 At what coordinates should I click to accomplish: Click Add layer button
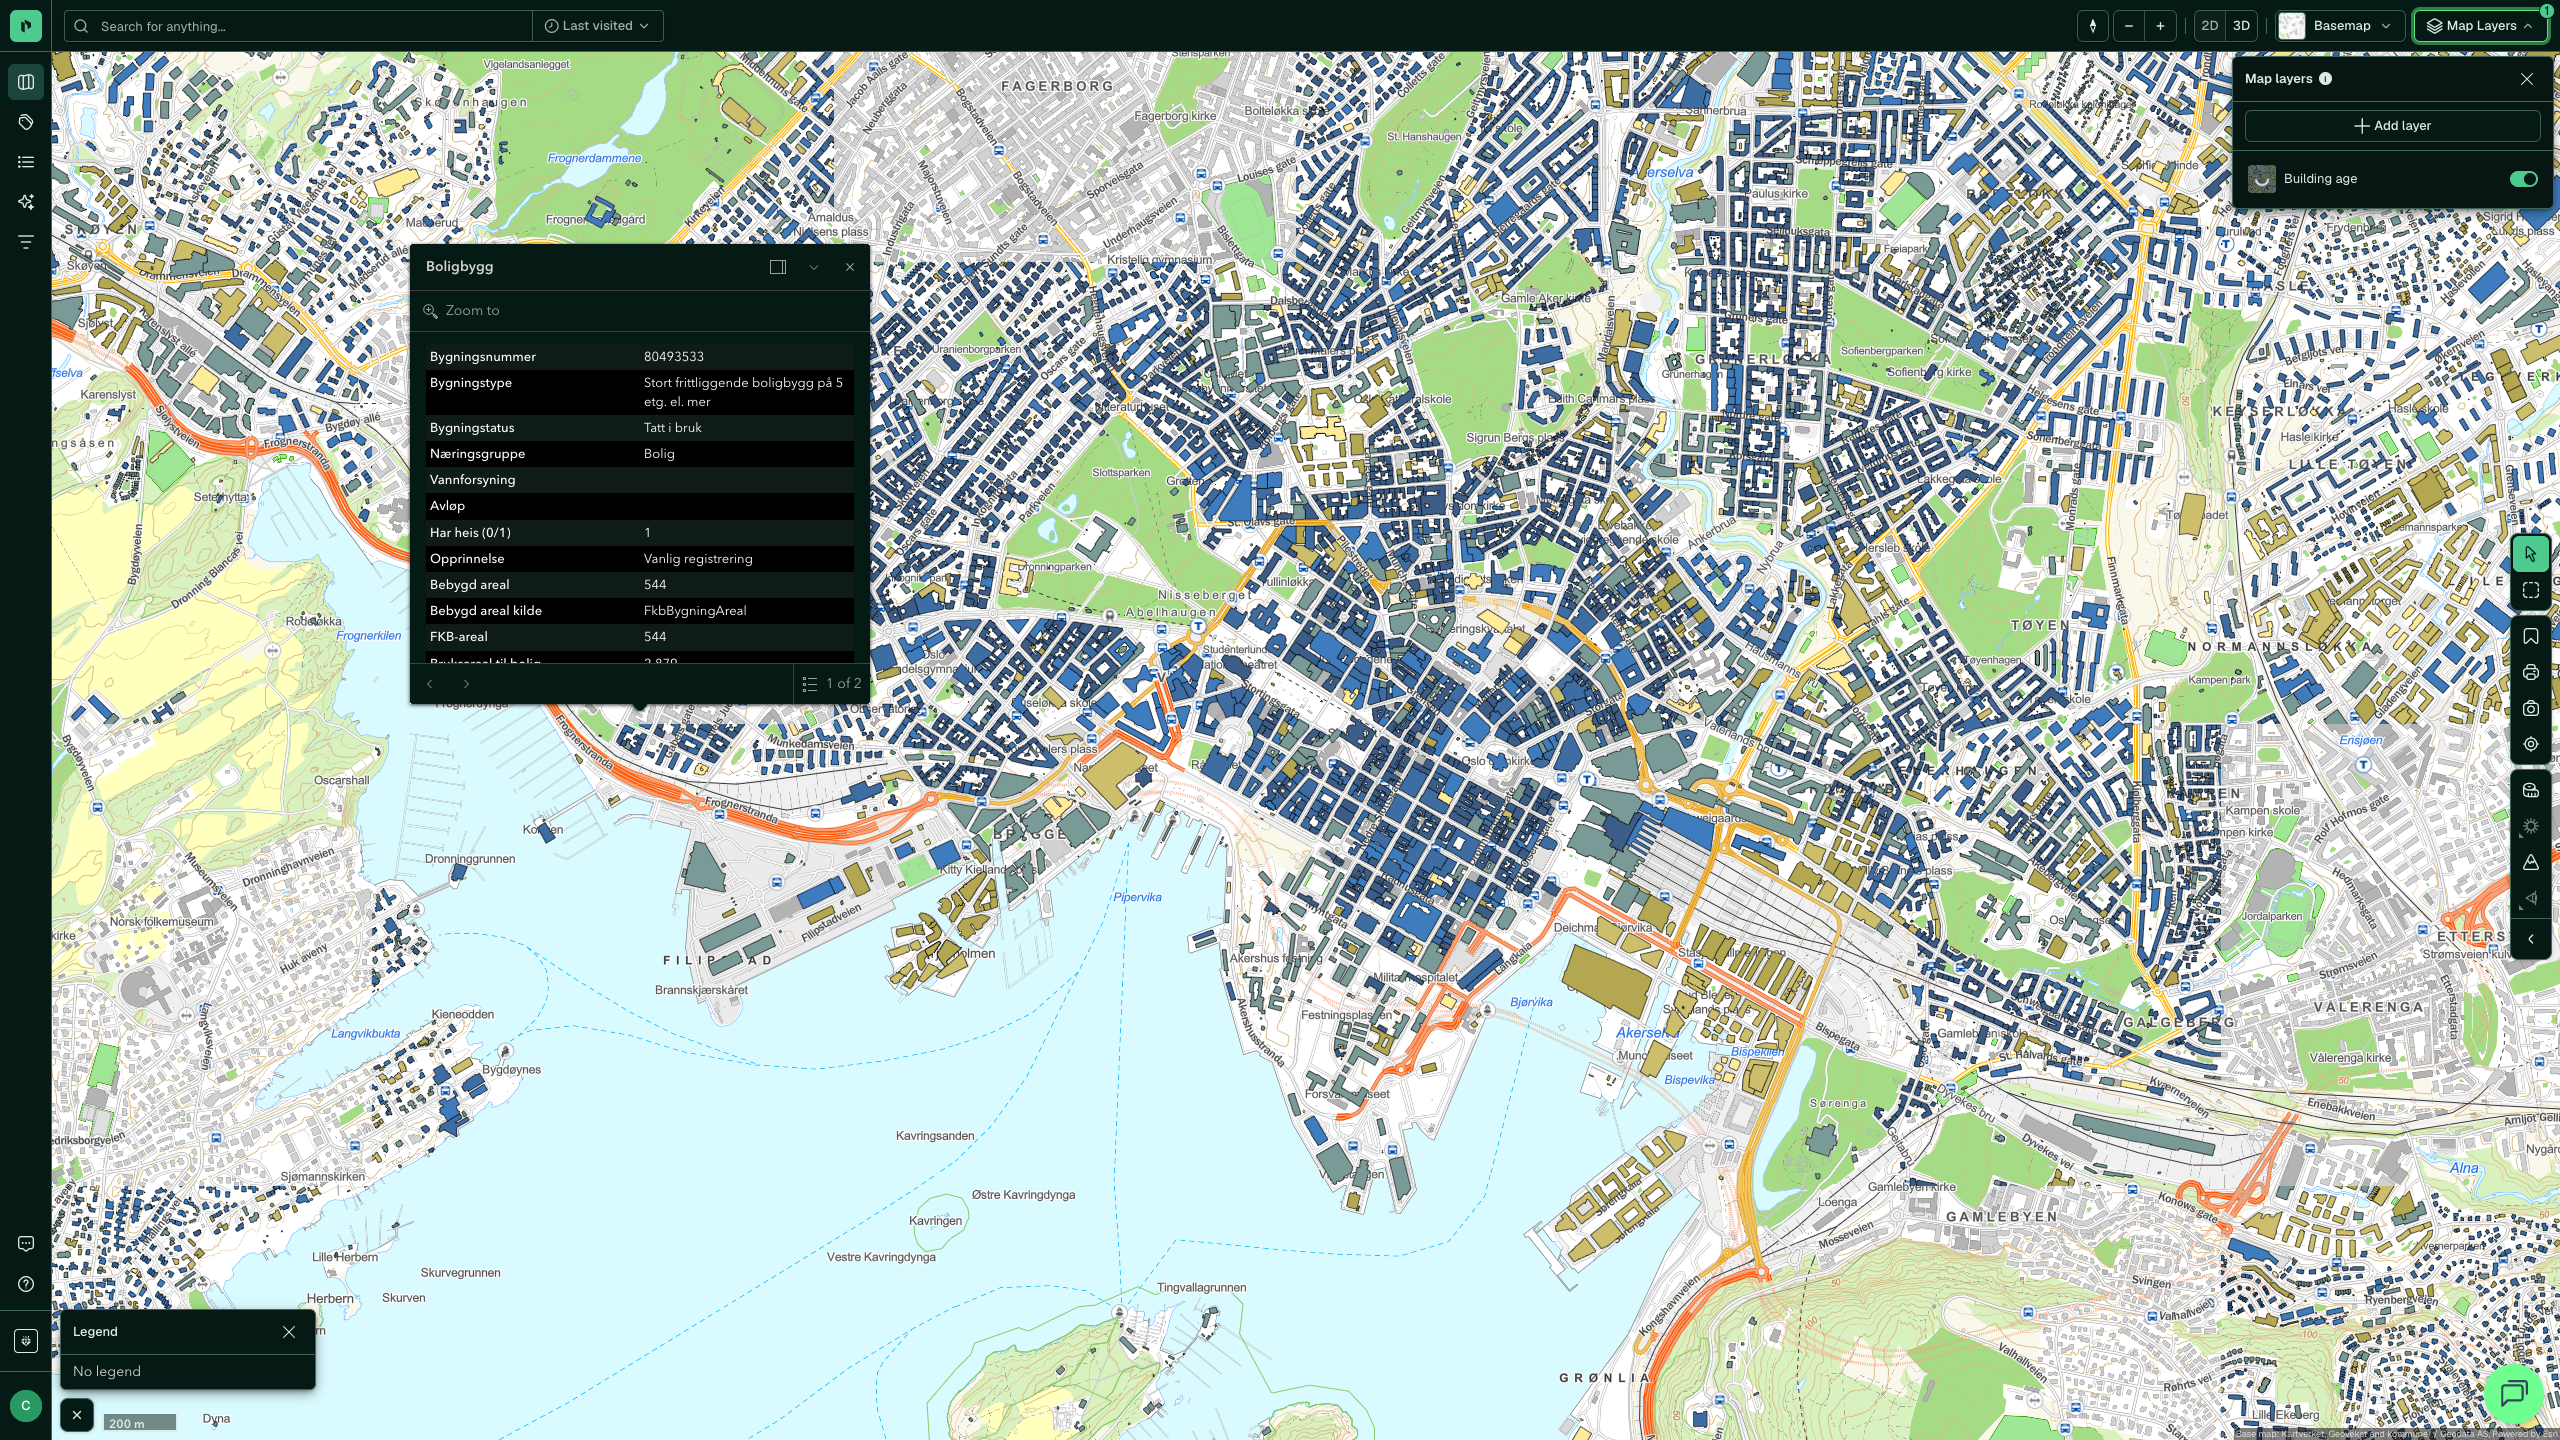pyautogui.click(x=2392, y=126)
